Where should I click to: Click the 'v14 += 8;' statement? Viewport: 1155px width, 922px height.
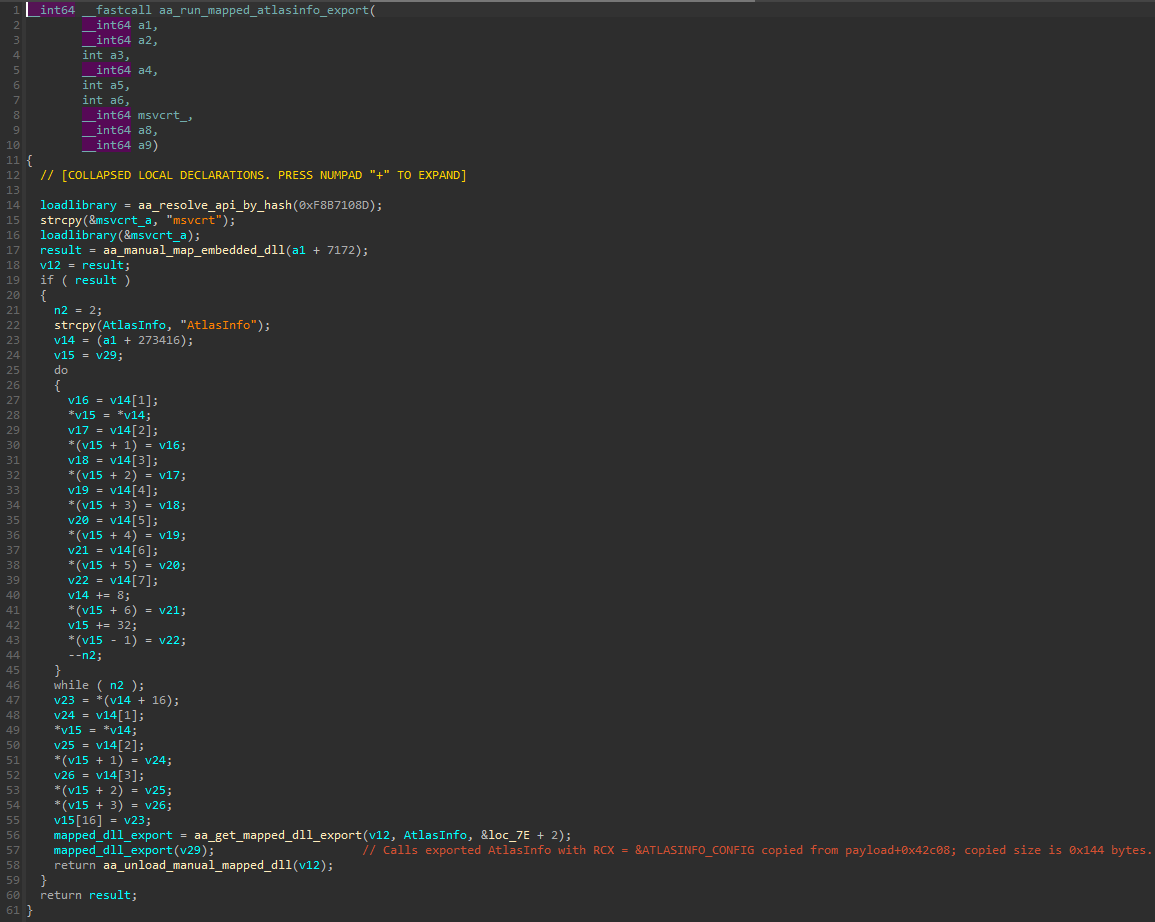tap(99, 596)
